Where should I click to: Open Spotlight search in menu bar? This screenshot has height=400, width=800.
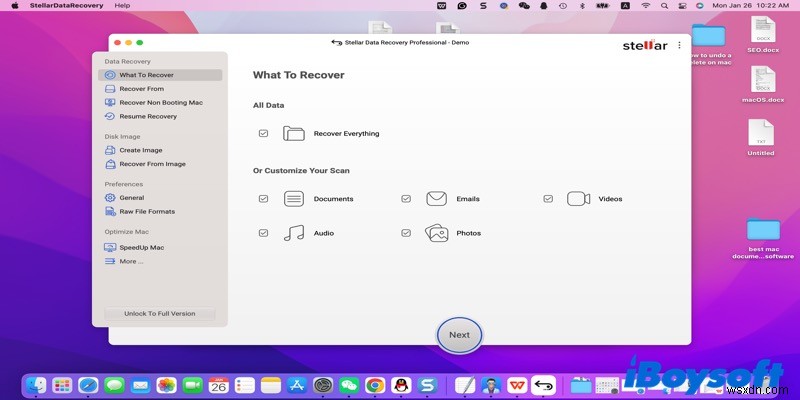click(x=664, y=6)
